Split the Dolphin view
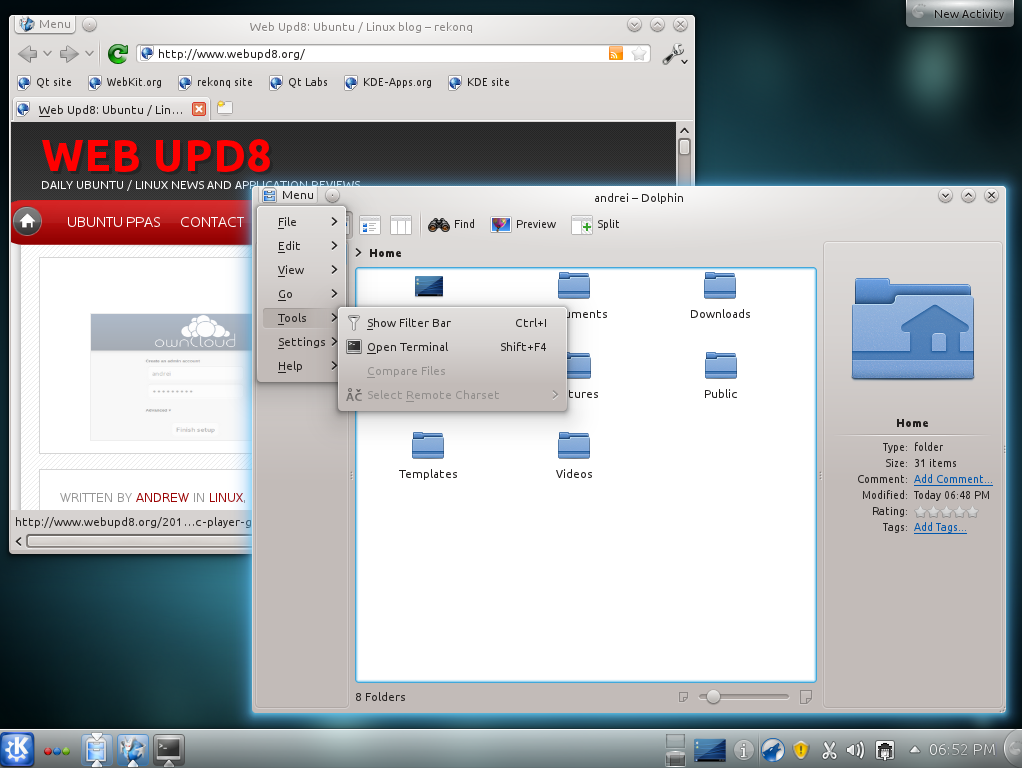The width and height of the screenshot is (1022, 768). 595,224
